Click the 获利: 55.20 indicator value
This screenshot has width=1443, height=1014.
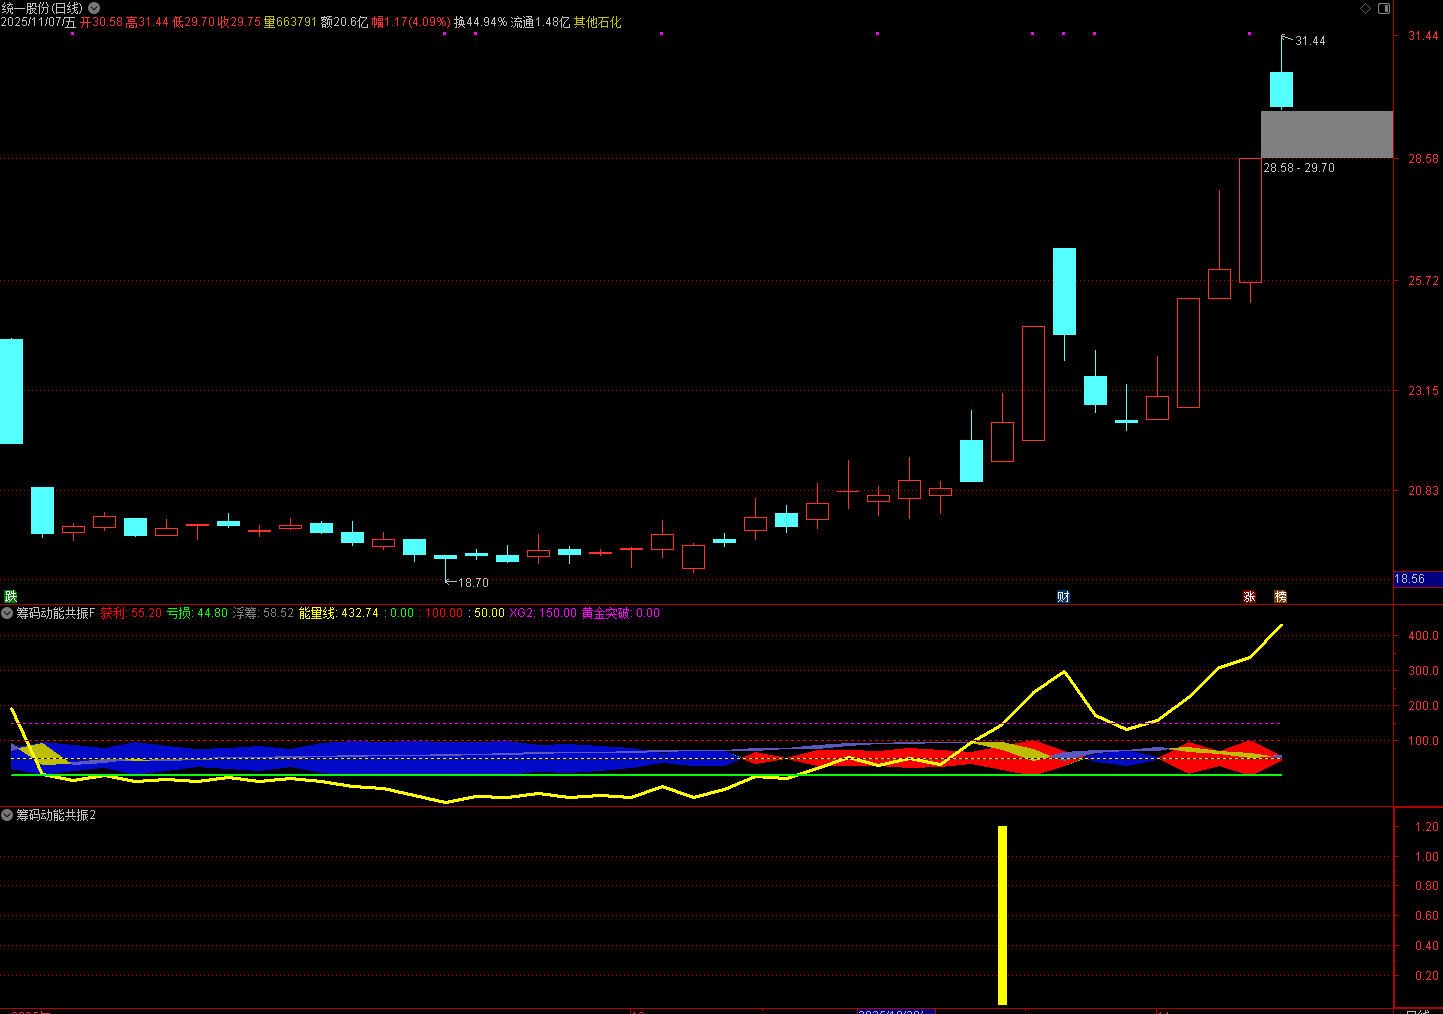[131, 613]
